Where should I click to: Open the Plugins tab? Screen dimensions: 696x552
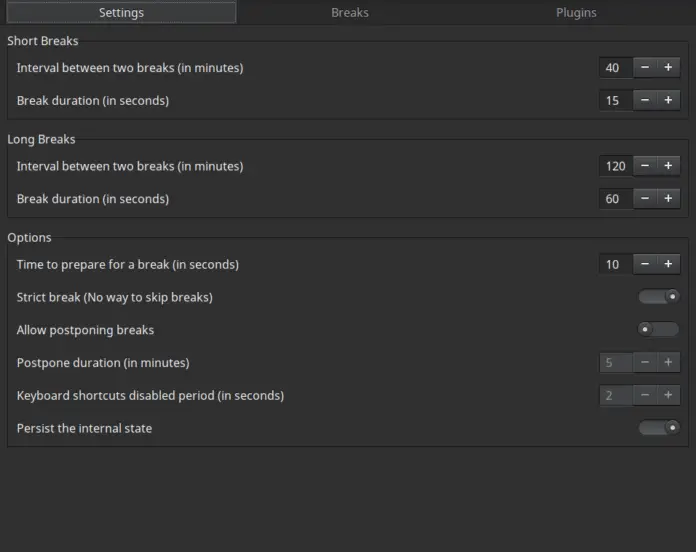(x=576, y=12)
